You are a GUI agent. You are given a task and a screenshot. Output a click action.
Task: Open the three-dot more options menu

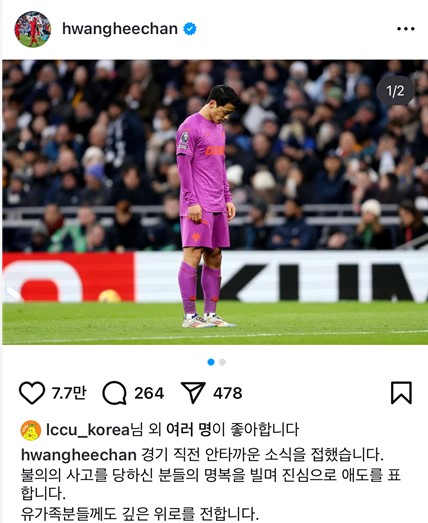point(406,29)
